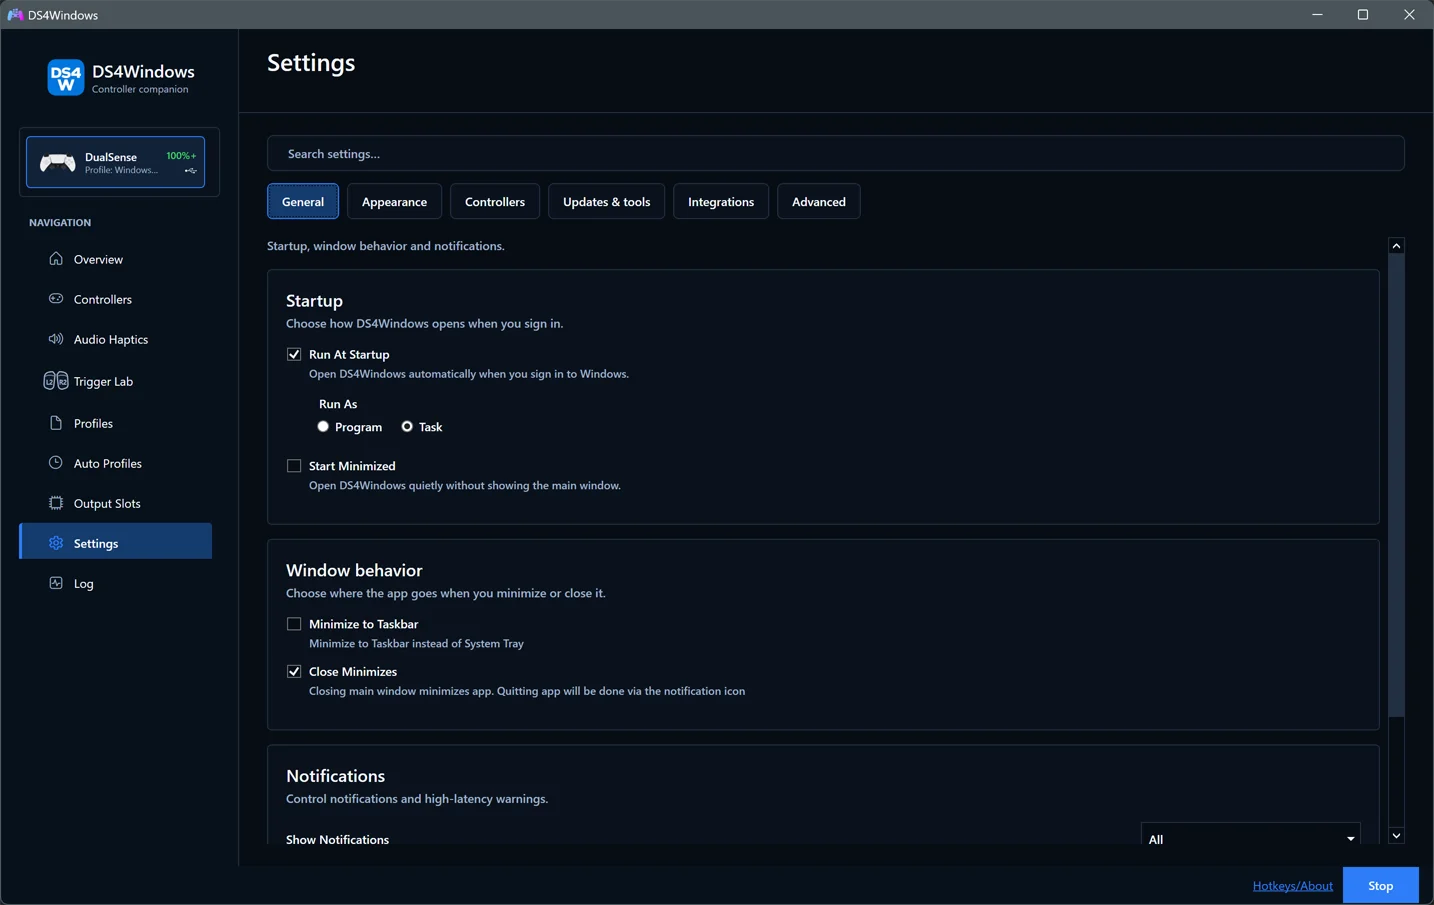Click the scrollbar down arrow

[1396, 836]
